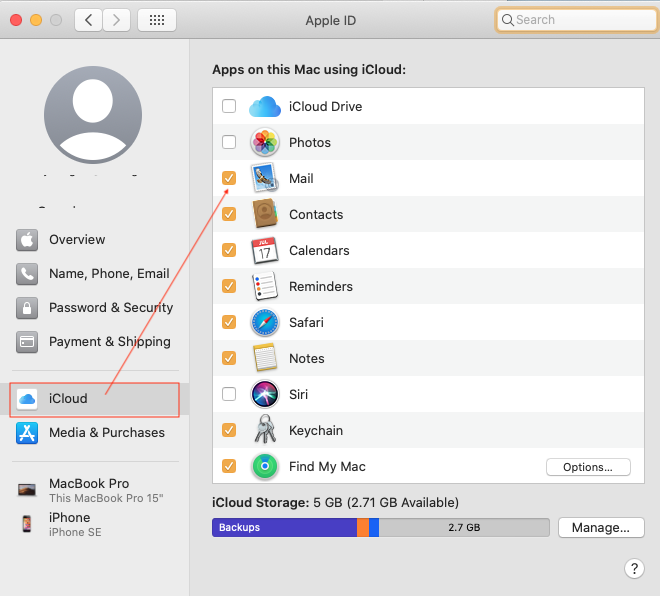Click the Photos app icon

click(x=265, y=142)
